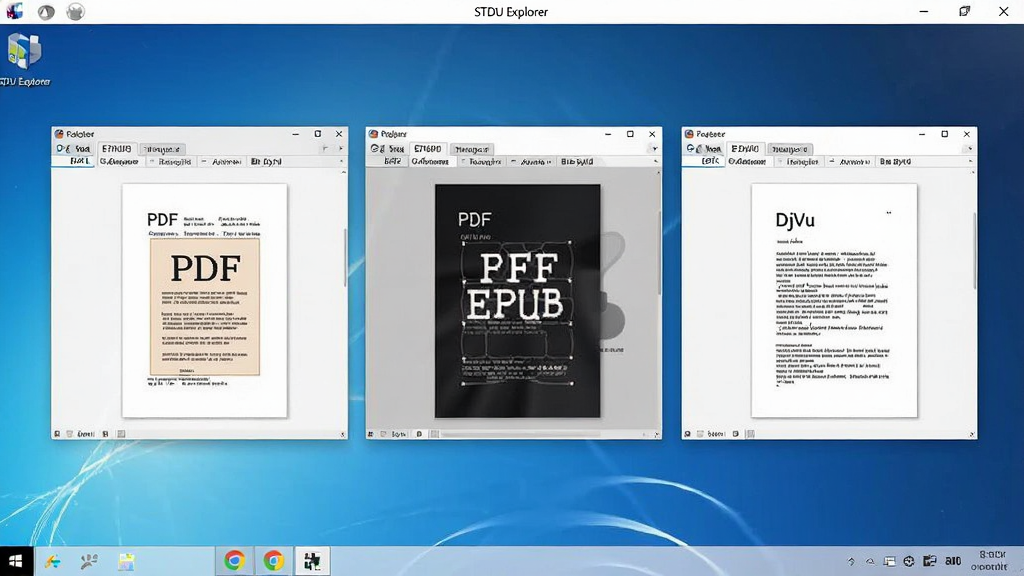Click the small play arrow in the left PDF window toolbar

click(340, 149)
